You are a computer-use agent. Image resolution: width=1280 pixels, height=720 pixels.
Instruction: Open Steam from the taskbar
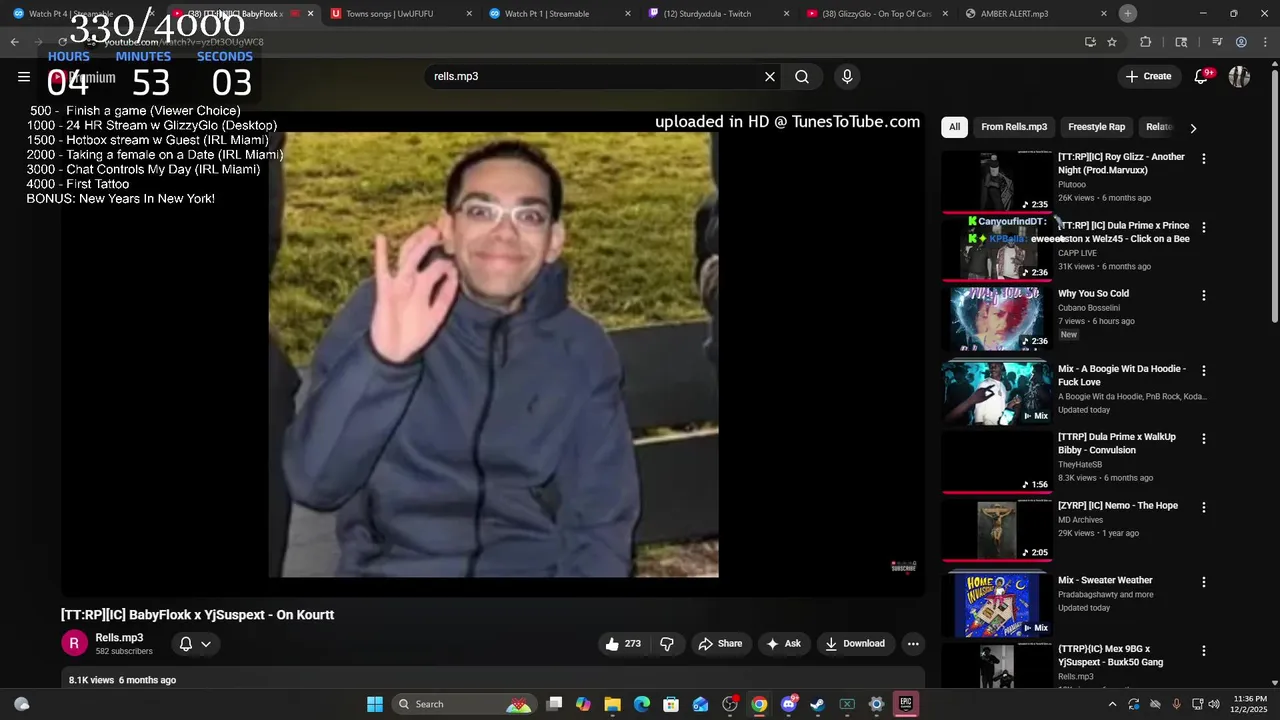(817, 704)
